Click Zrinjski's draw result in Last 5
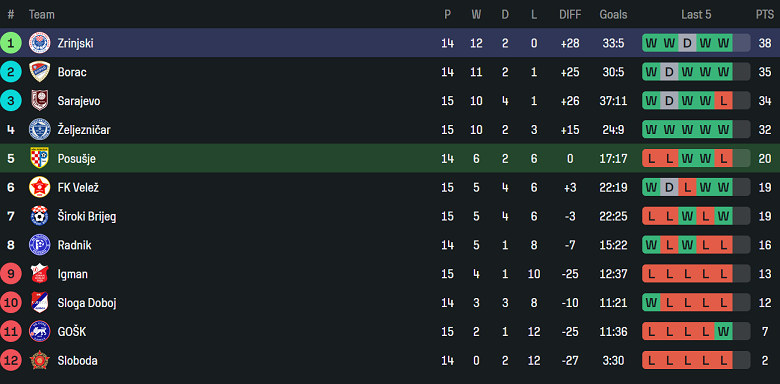Viewport: 780px width, 384px height. (687, 43)
